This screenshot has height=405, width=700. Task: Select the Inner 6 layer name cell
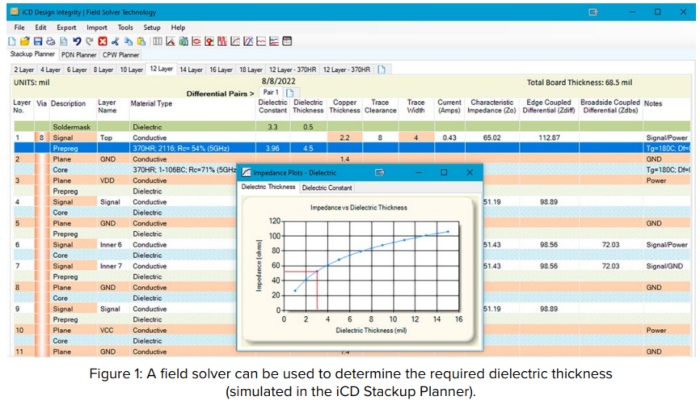113,245
